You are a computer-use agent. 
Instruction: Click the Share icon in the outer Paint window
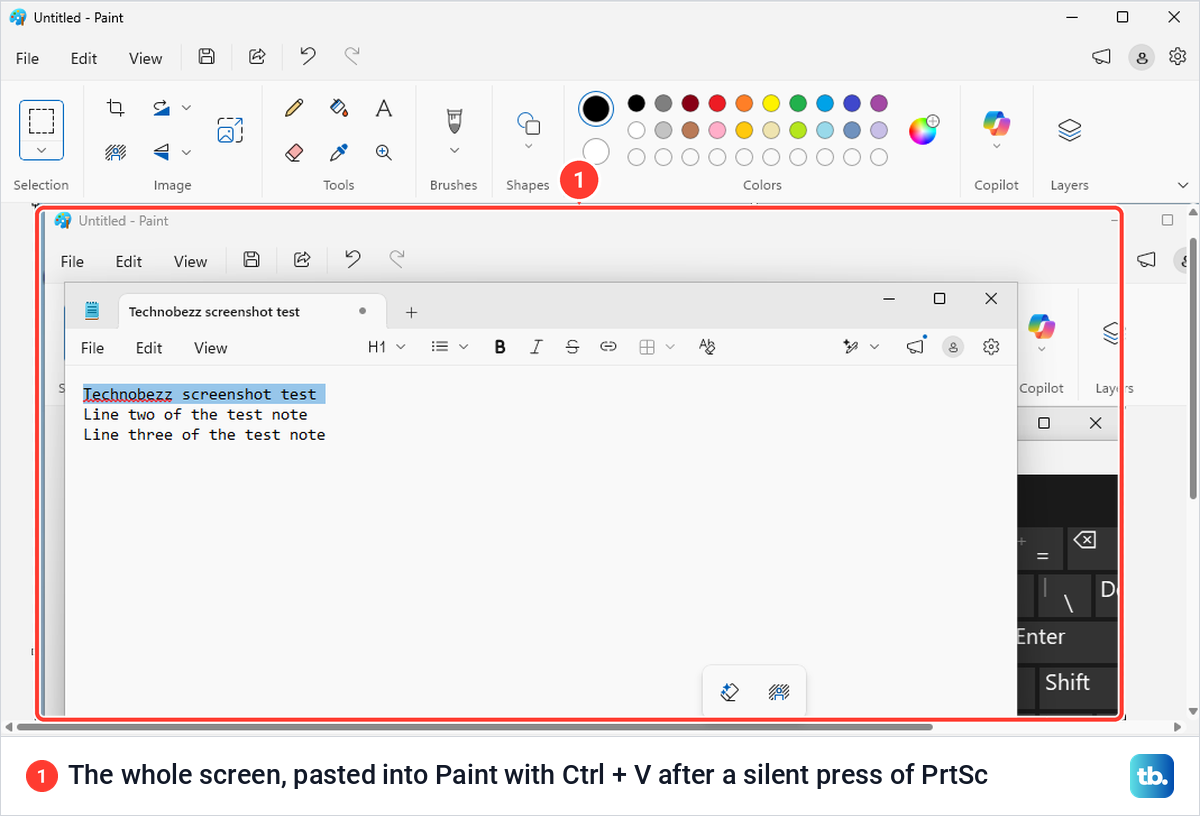coord(257,57)
